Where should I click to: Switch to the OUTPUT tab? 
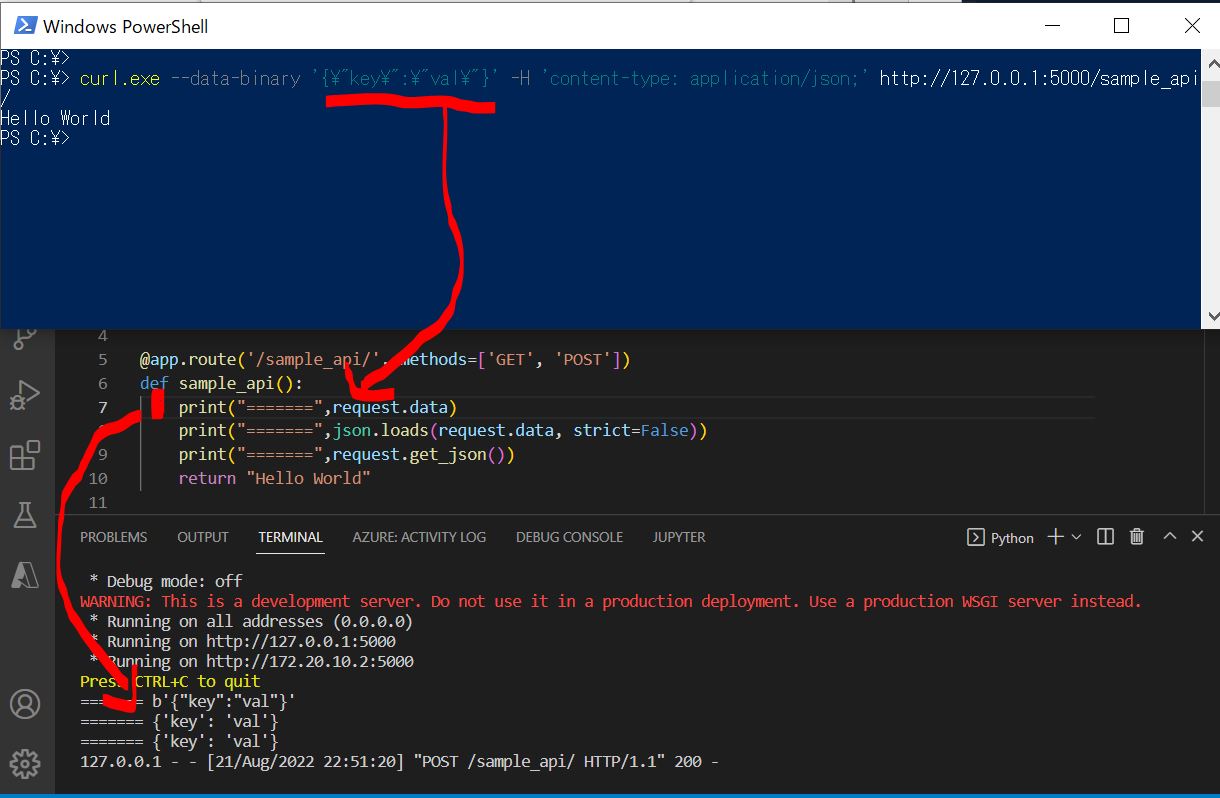[203, 537]
